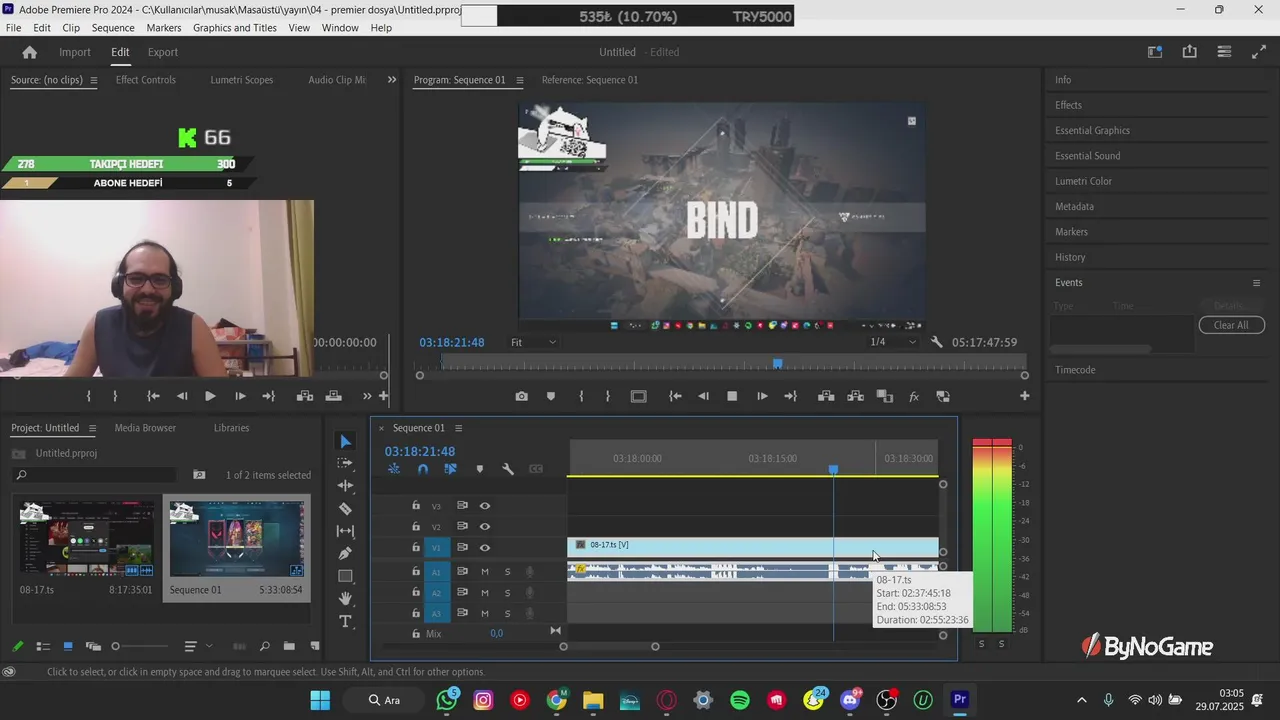Viewport: 1280px width, 720px height.
Task: Toggle V3 track output eye
Action: pos(484,506)
